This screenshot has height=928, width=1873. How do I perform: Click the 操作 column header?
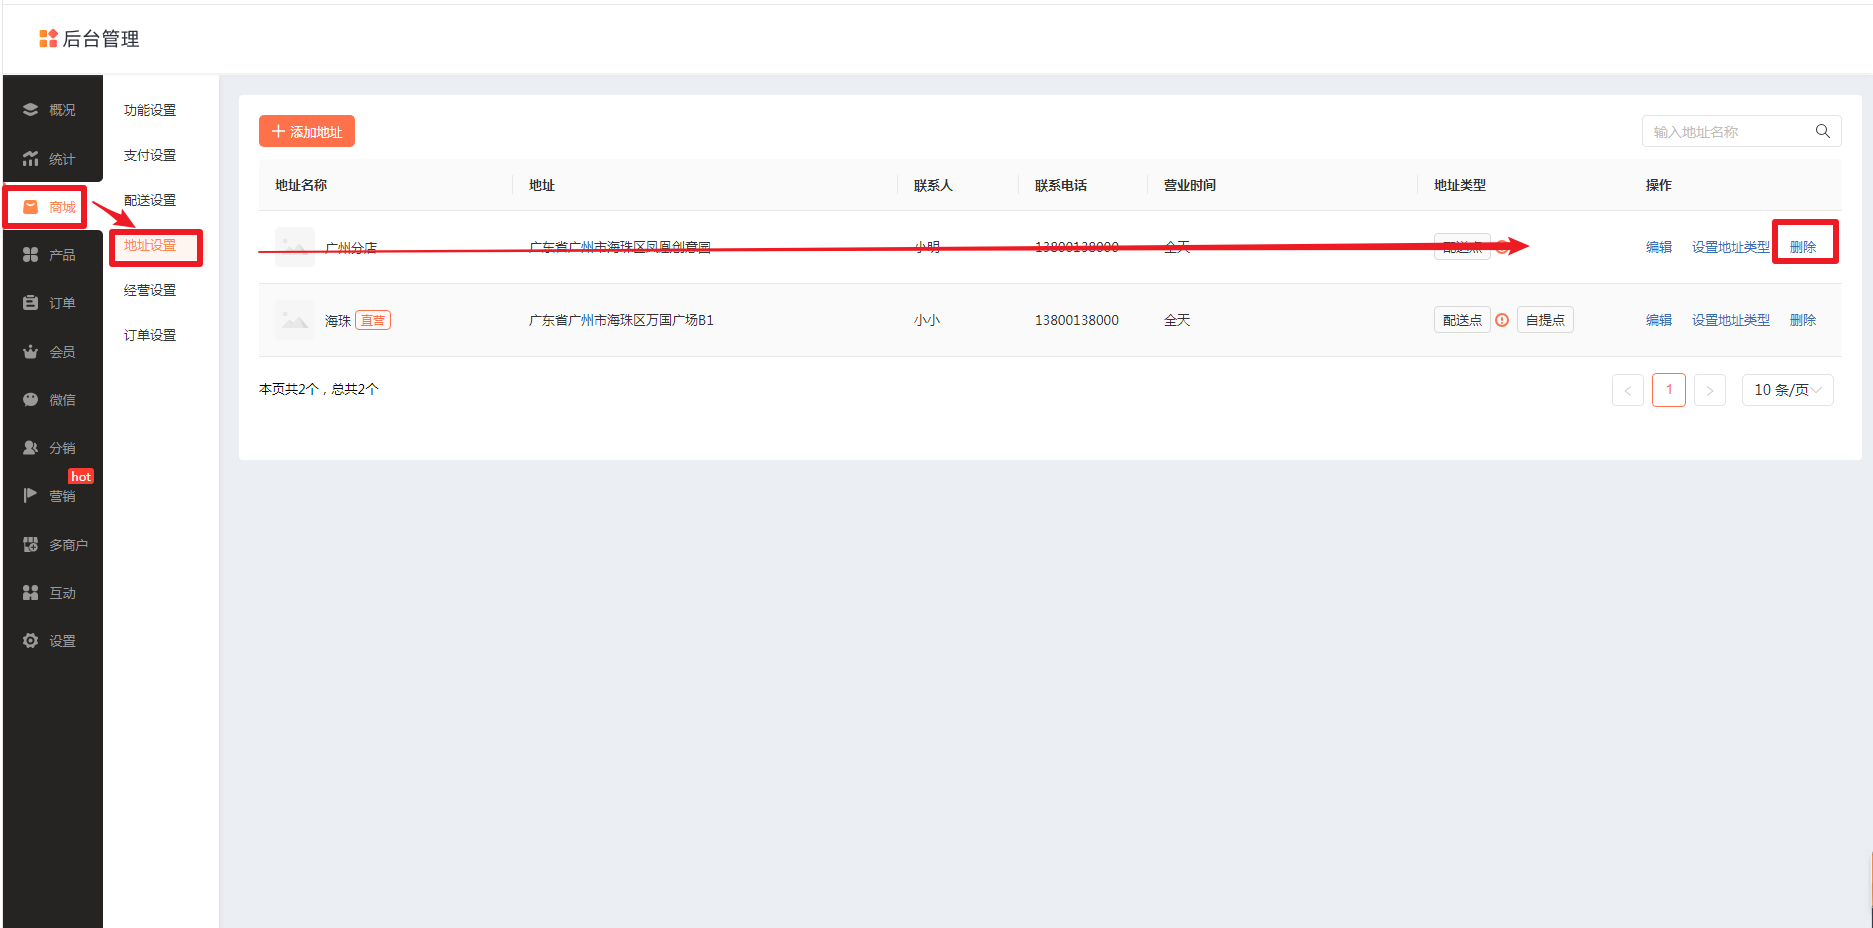click(x=1659, y=185)
